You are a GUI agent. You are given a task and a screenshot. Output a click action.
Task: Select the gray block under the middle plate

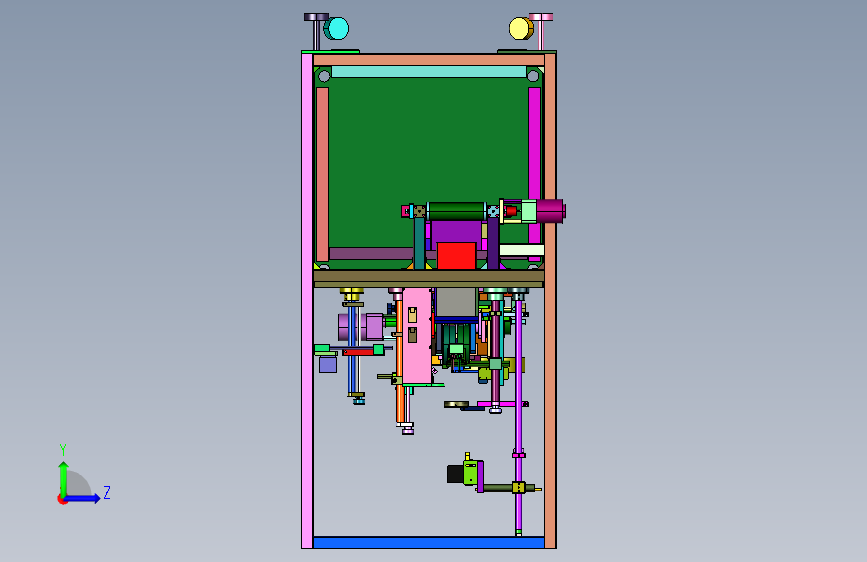pyautogui.click(x=456, y=302)
